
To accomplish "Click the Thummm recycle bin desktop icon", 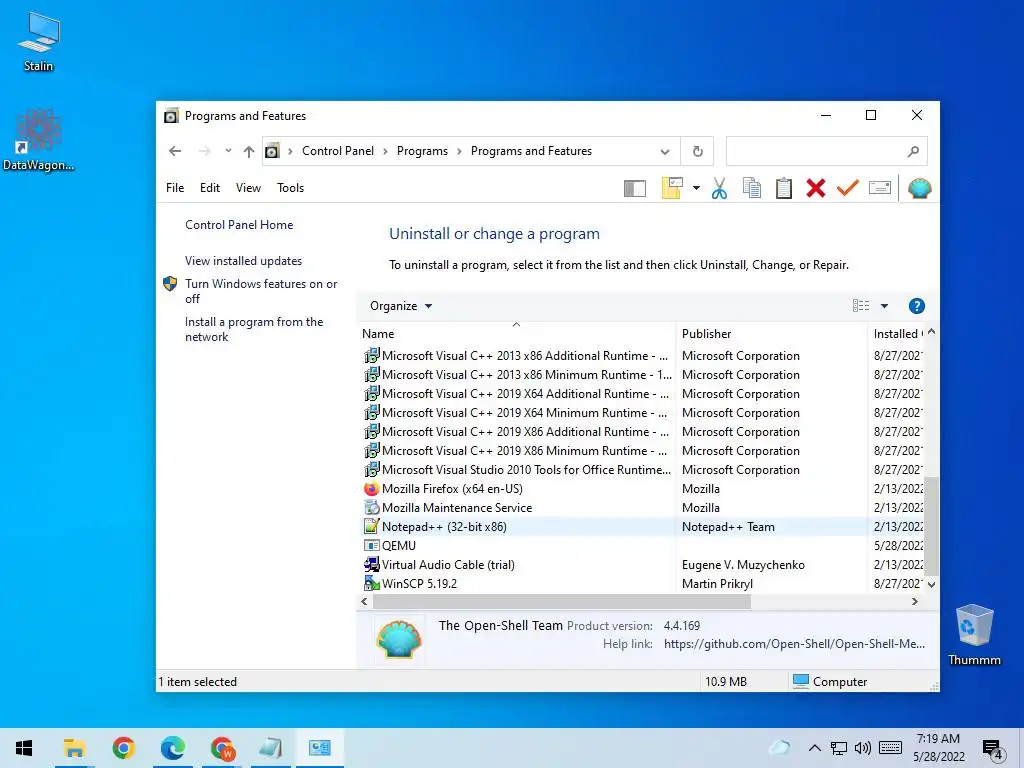I will pyautogui.click(x=974, y=635).
